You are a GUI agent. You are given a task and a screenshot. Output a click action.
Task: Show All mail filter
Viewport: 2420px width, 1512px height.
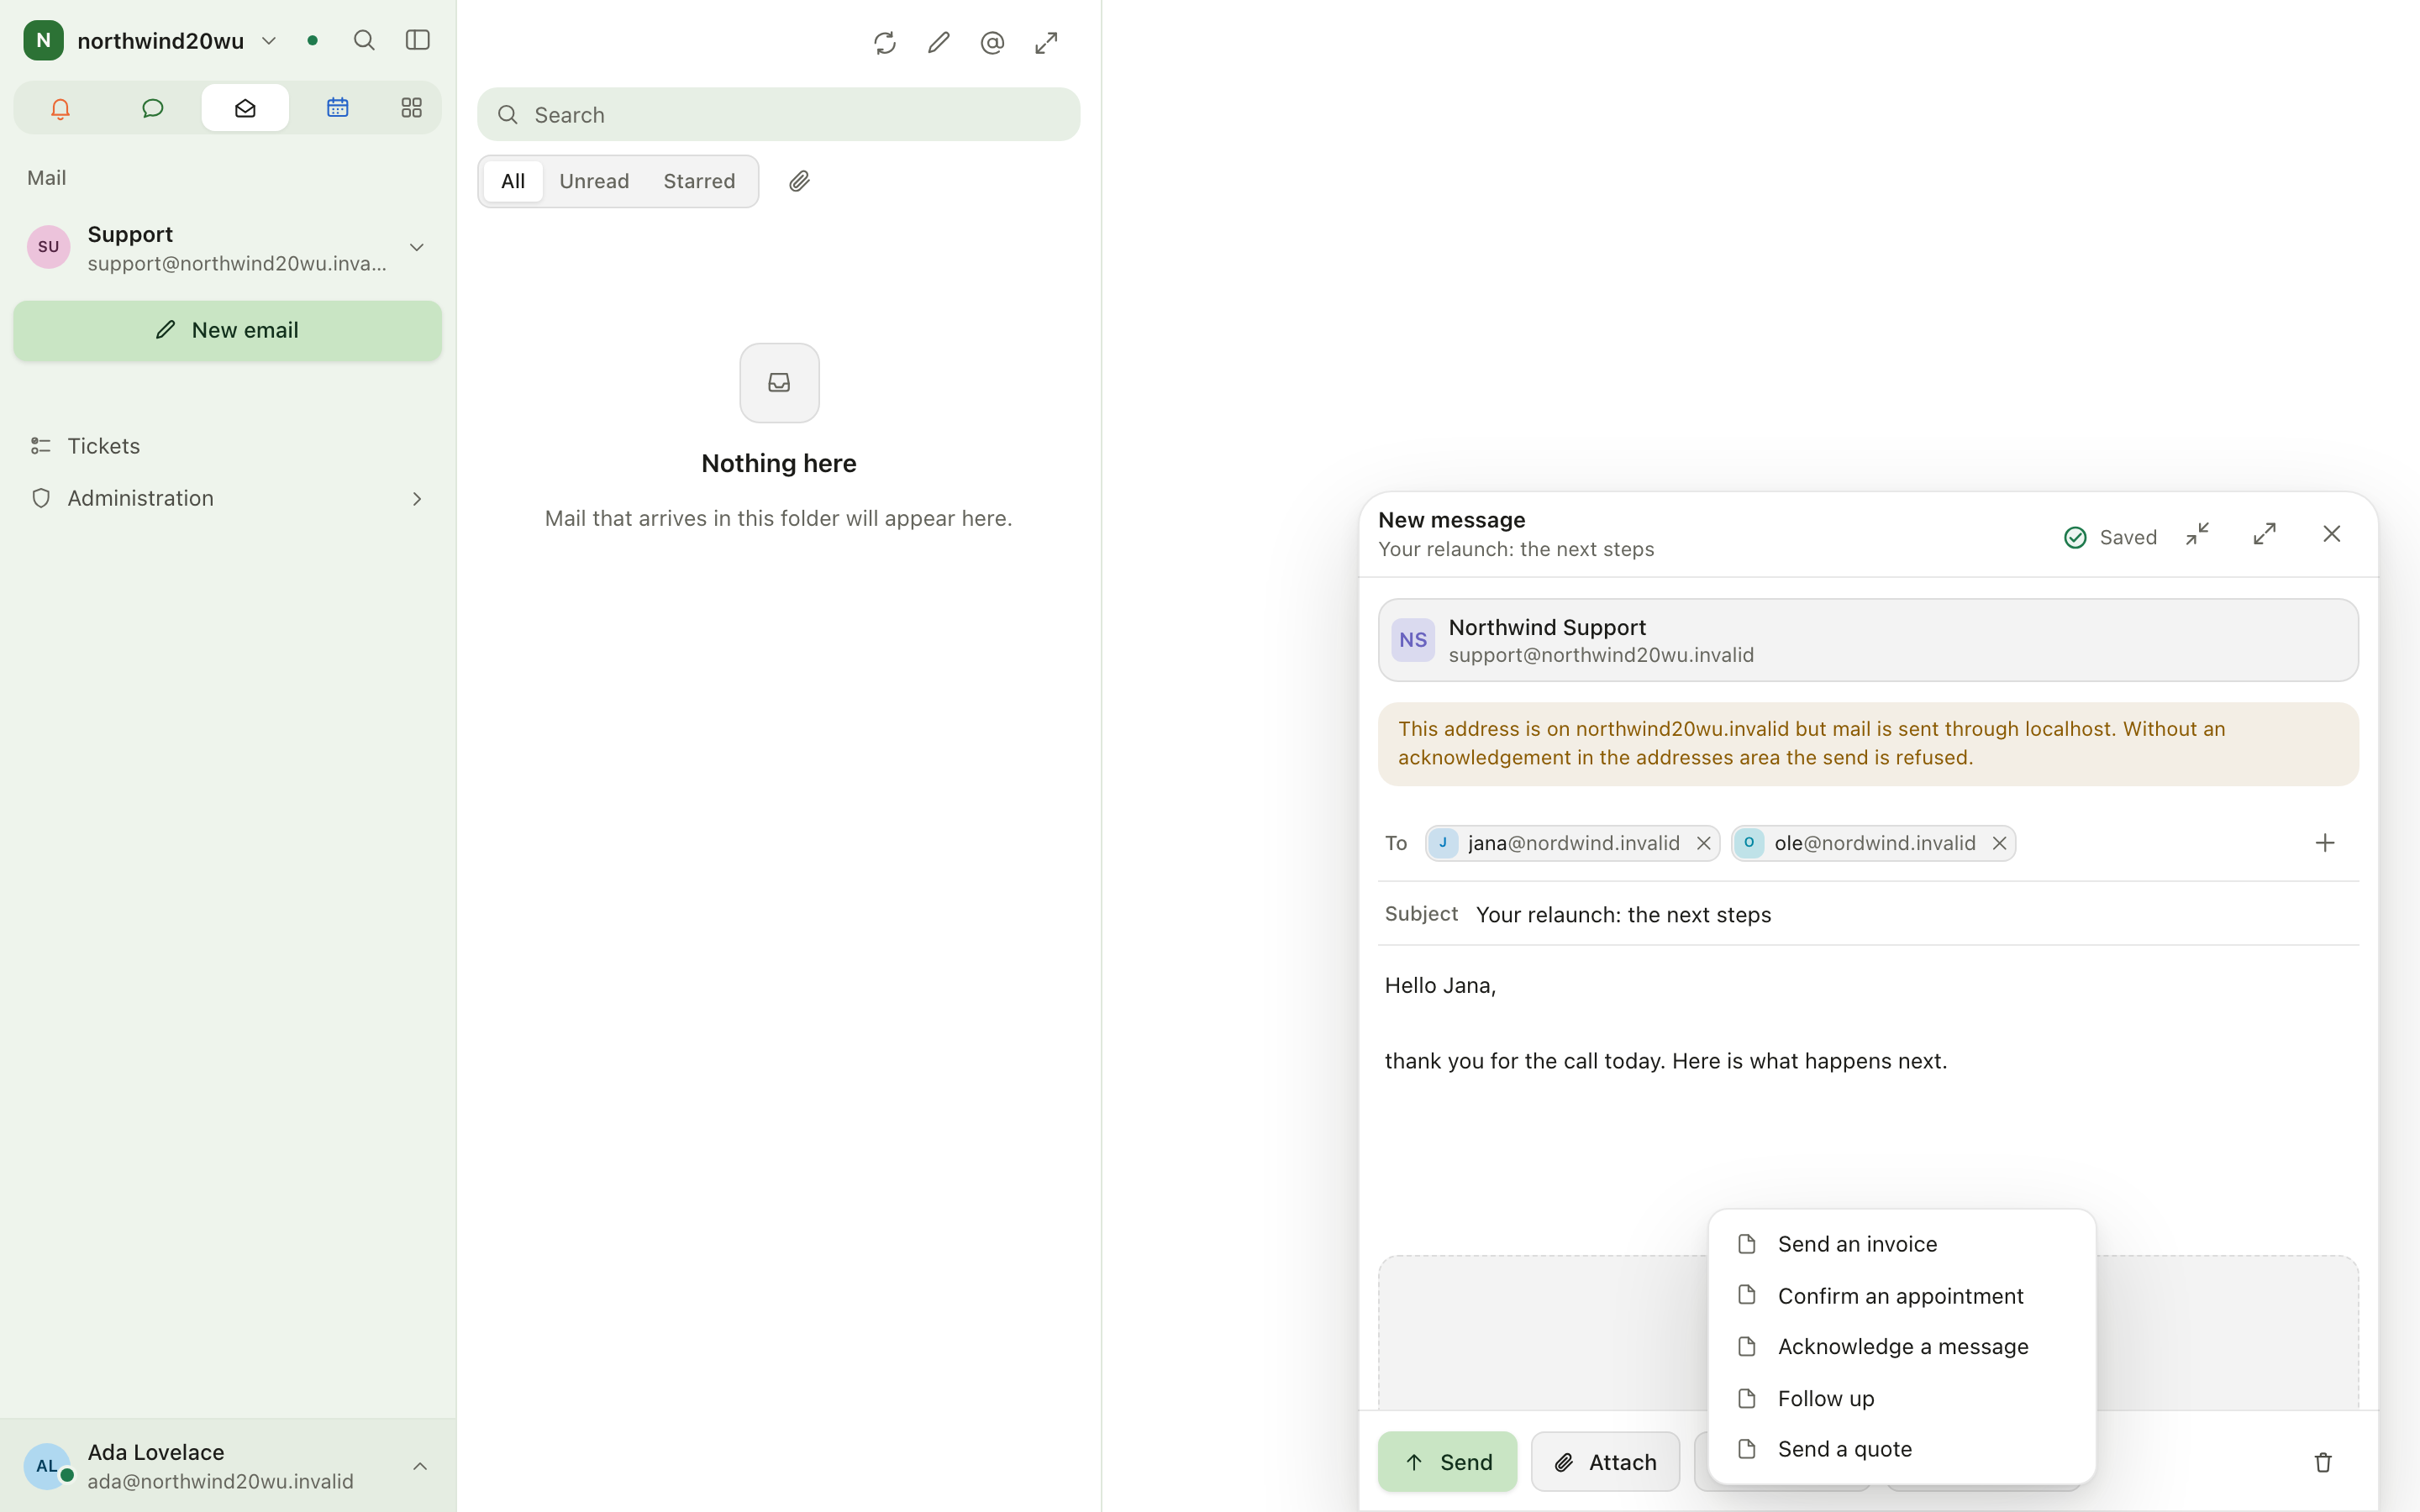pyautogui.click(x=513, y=181)
